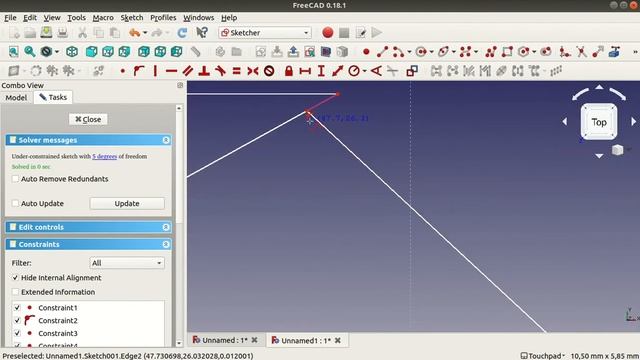Select the Line drawing tool
The width and height of the screenshot is (640, 360).
click(x=382, y=52)
